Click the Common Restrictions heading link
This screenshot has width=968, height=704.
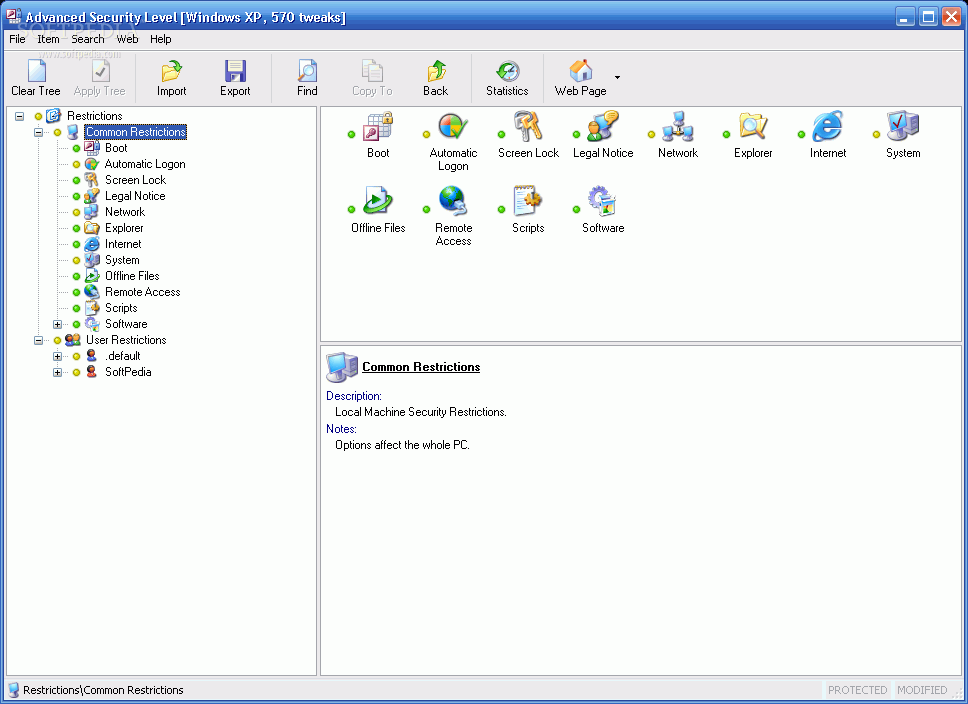[x=421, y=367]
